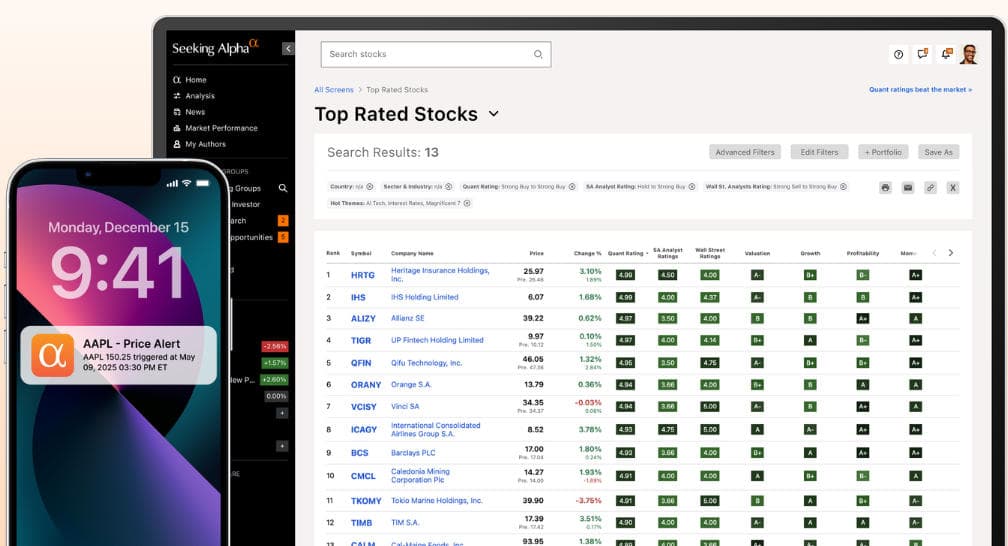Screen dimensions: 1008x546
Task: Sort by Quant Rating column
Action: click(628, 253)
